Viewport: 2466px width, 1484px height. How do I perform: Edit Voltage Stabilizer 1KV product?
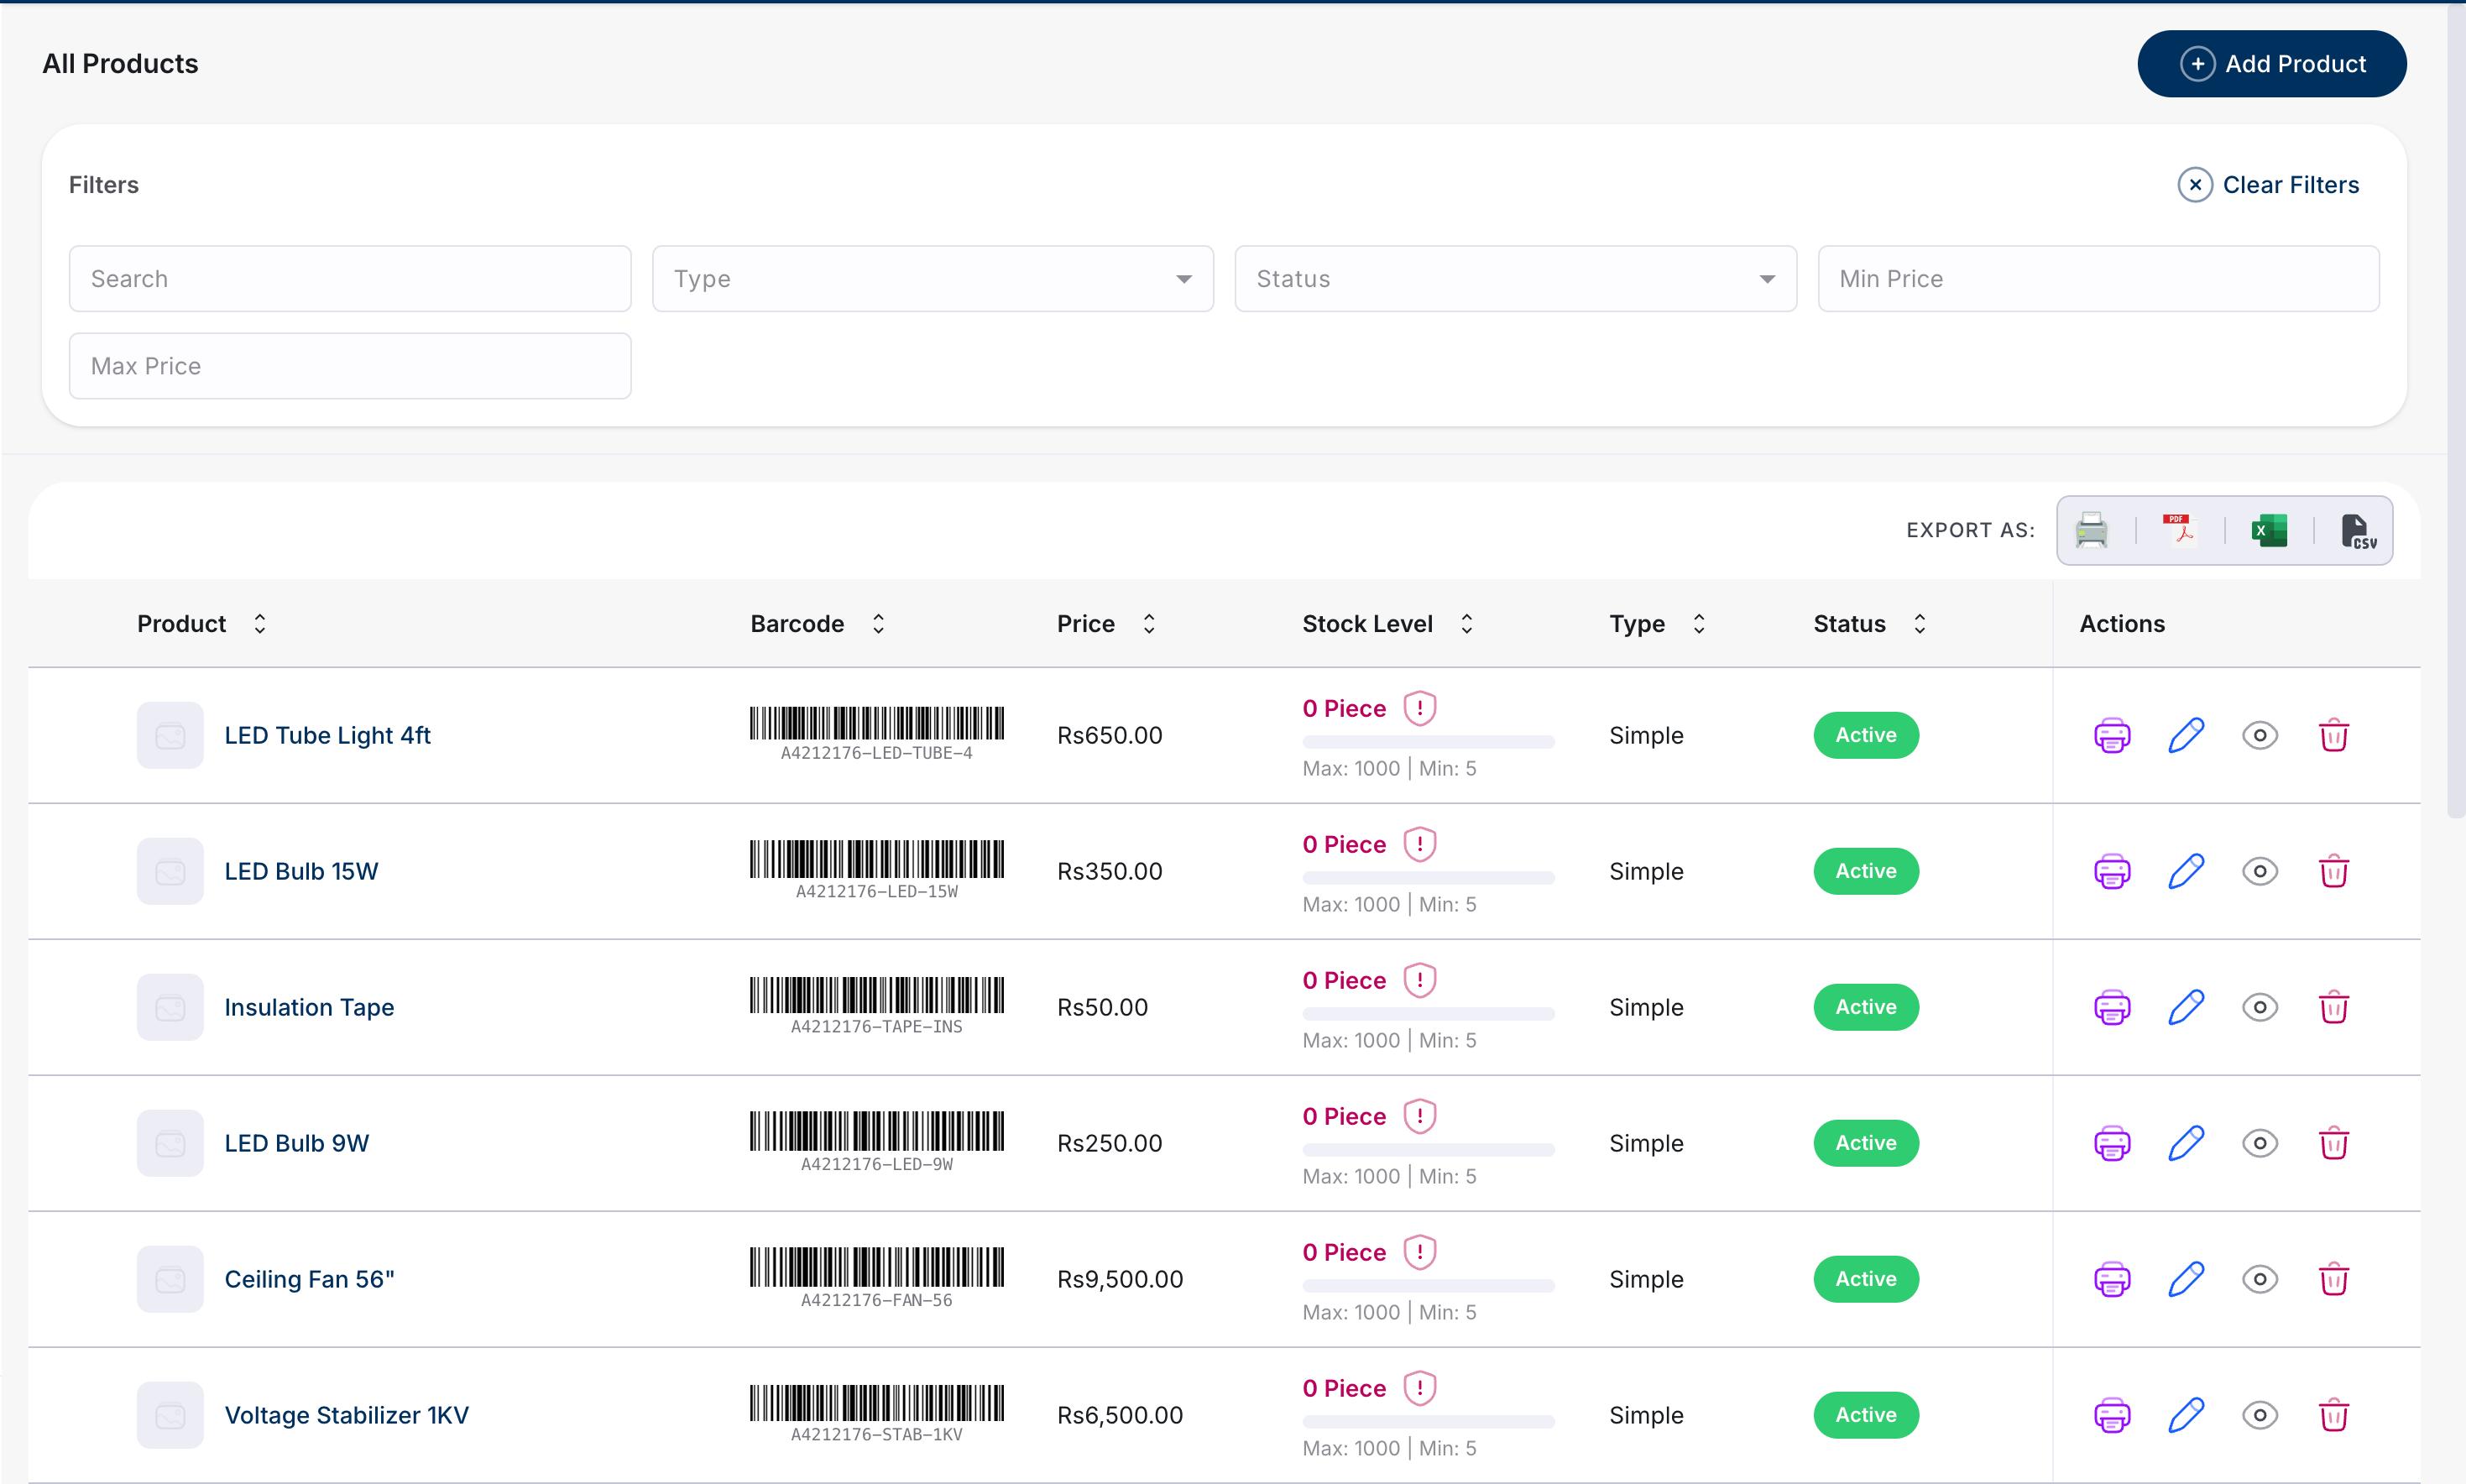coord(2186,1416)
